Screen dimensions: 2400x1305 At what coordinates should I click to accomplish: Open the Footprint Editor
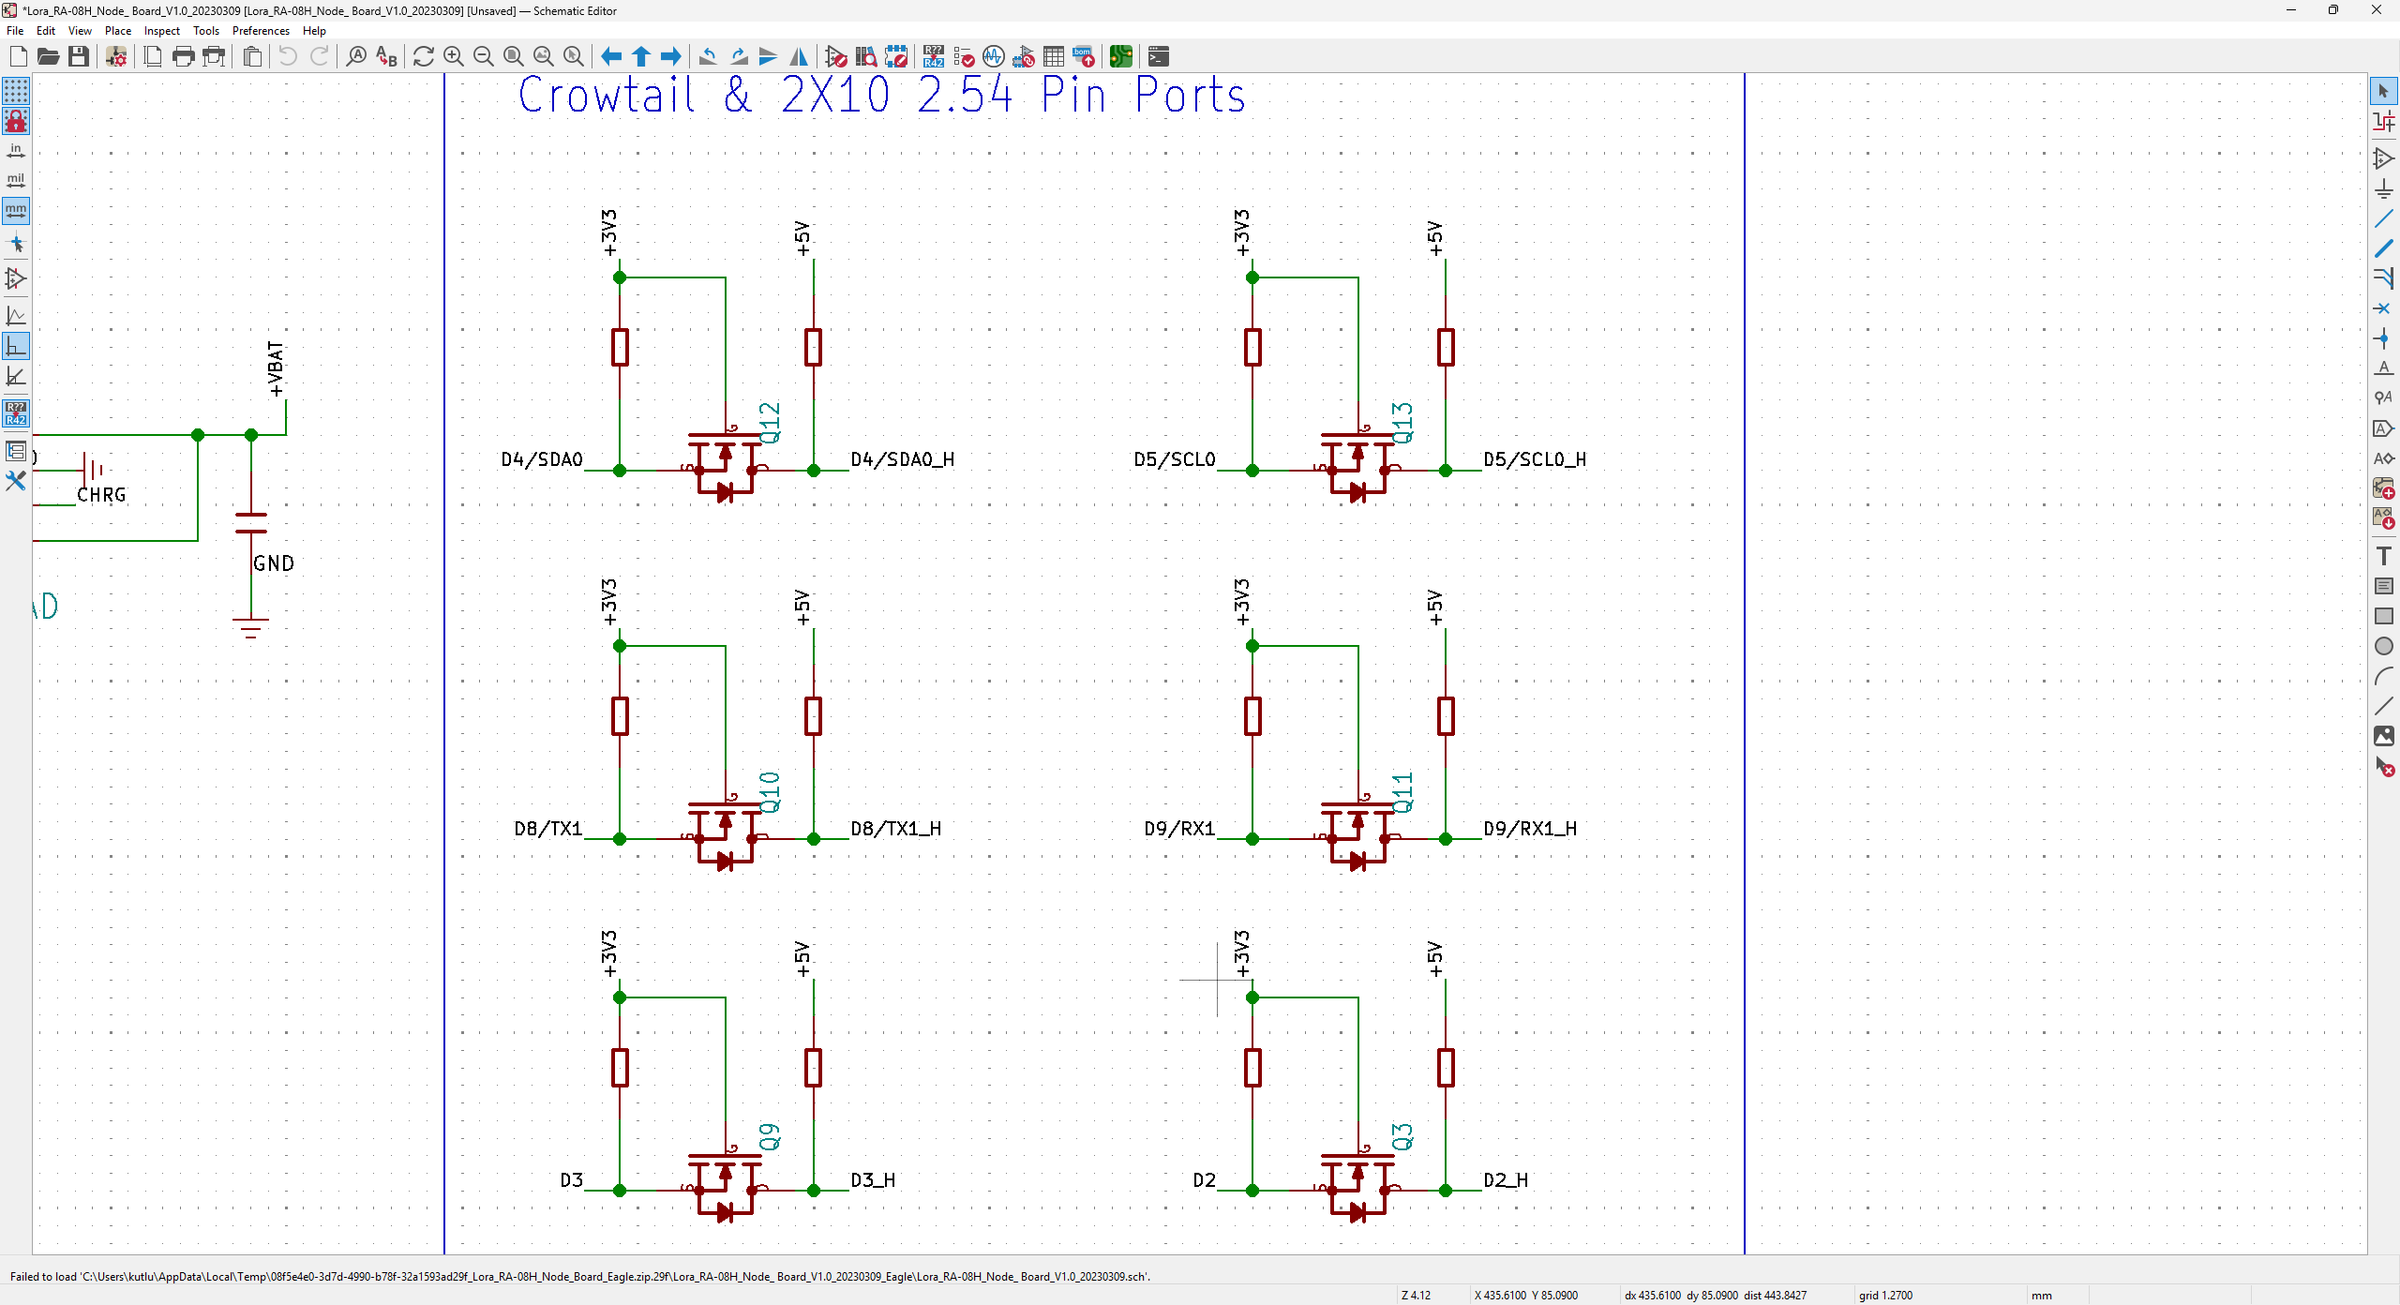896,57
